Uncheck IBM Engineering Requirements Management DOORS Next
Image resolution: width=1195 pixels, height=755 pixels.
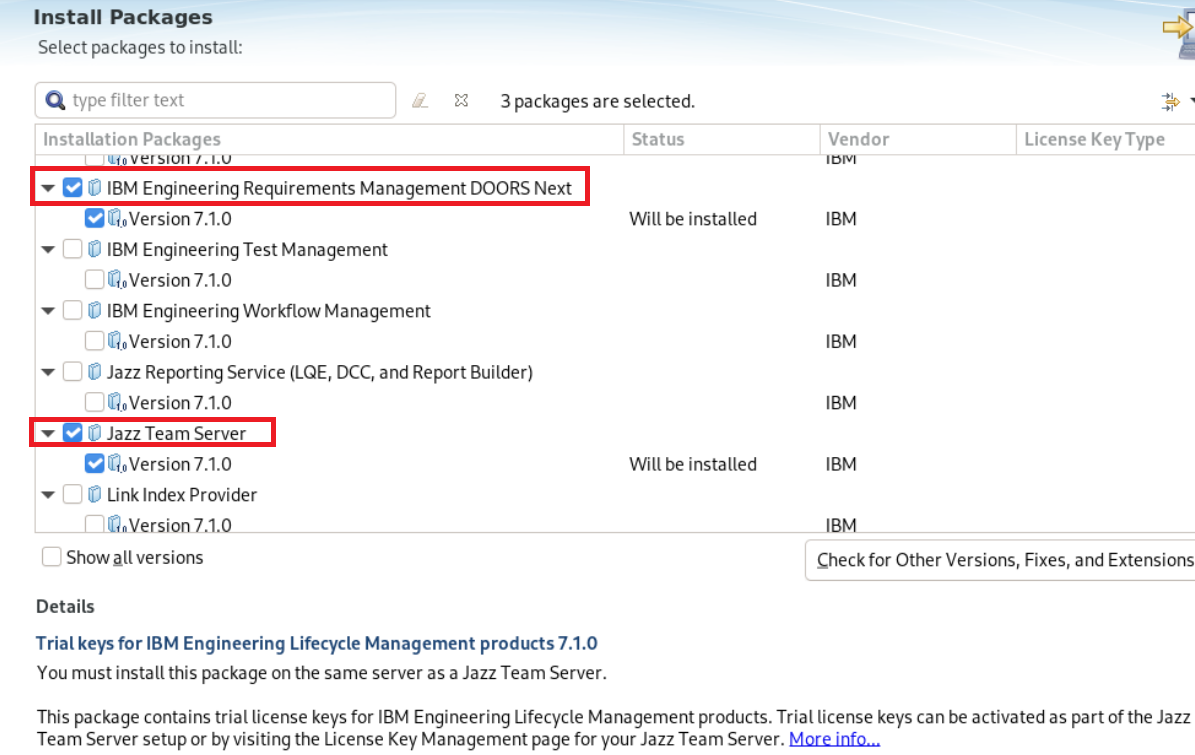click(x=72, y=188)
